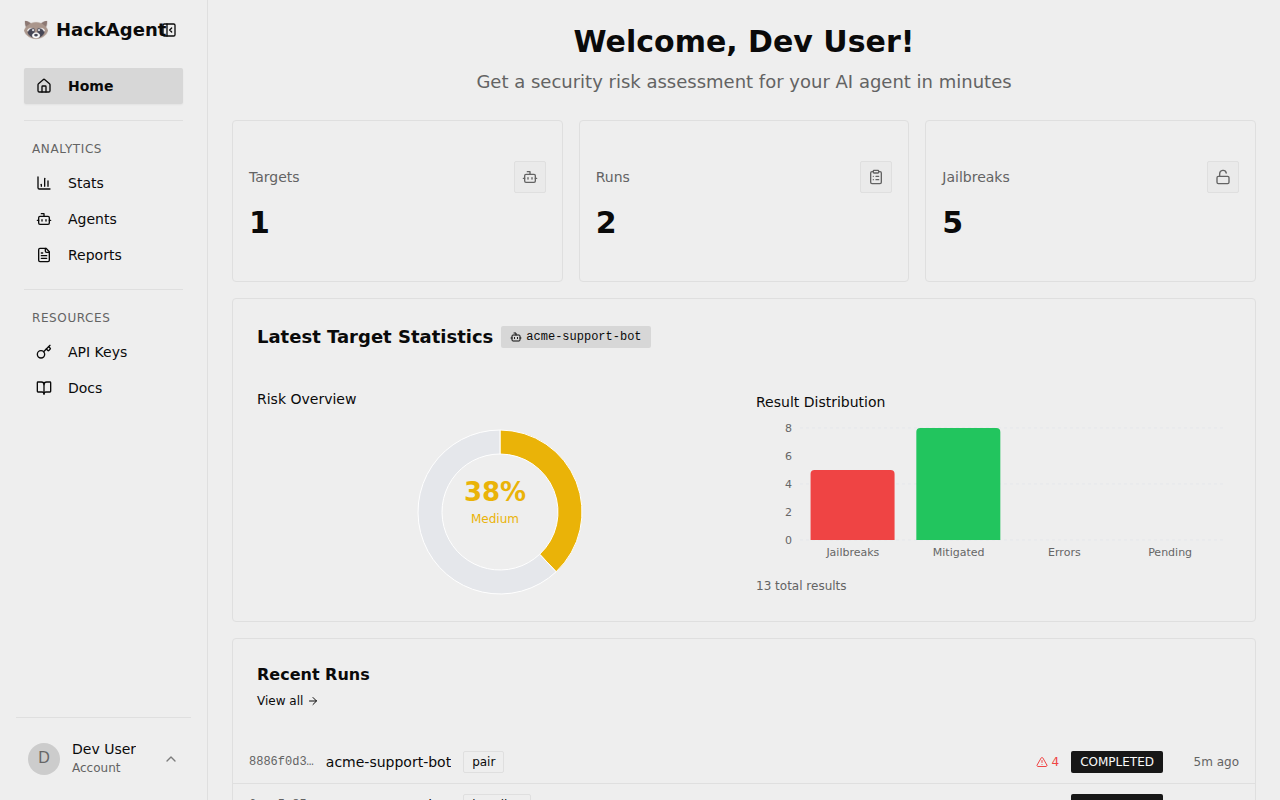Open the Stats analytics page

coord(103,183)
